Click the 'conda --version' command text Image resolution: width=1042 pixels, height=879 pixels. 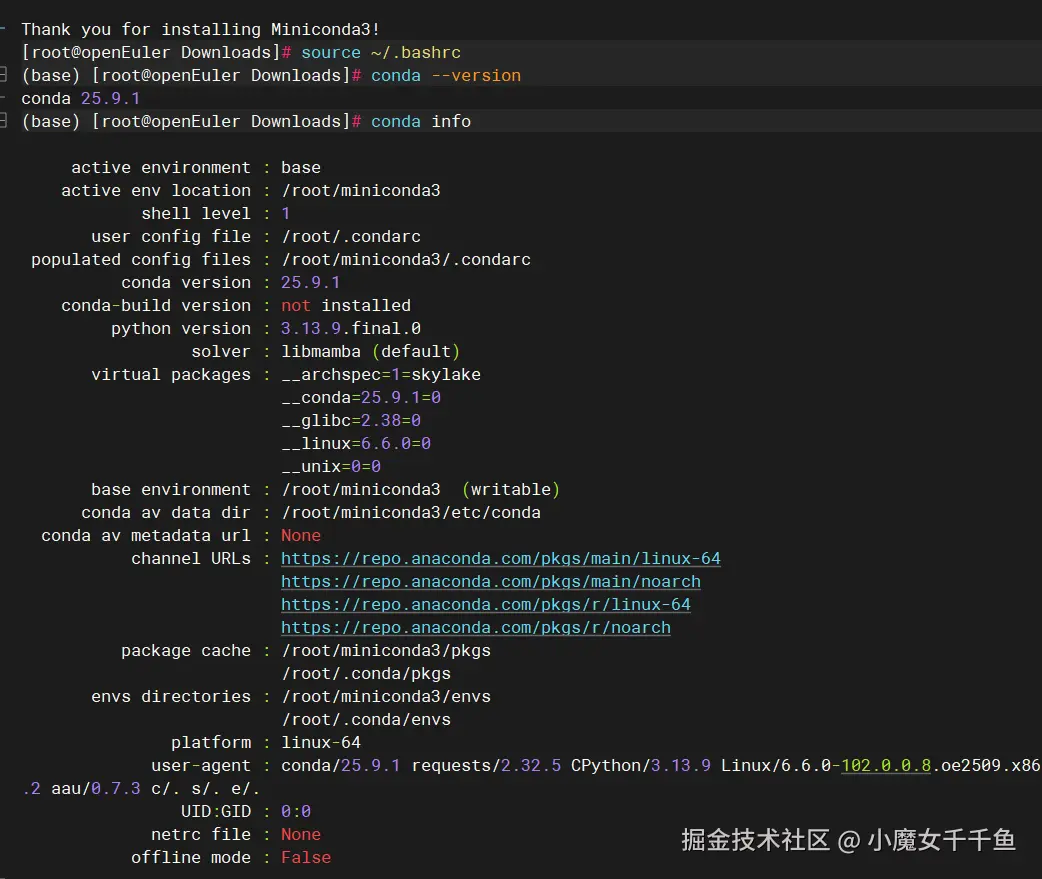[445, 75]
